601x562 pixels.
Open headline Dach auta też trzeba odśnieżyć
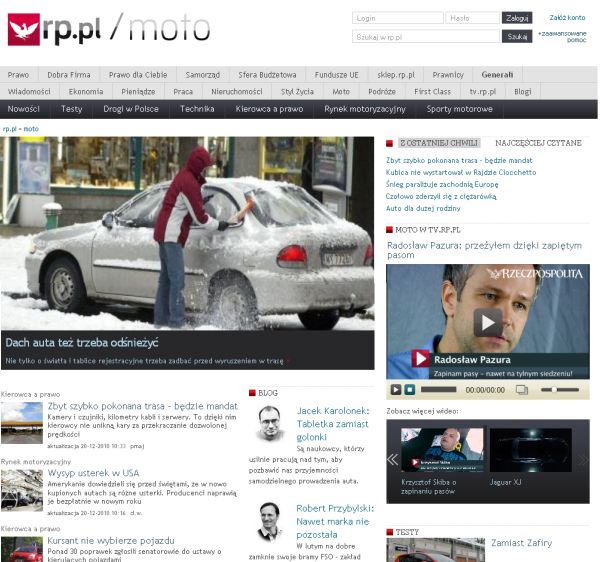82,343
